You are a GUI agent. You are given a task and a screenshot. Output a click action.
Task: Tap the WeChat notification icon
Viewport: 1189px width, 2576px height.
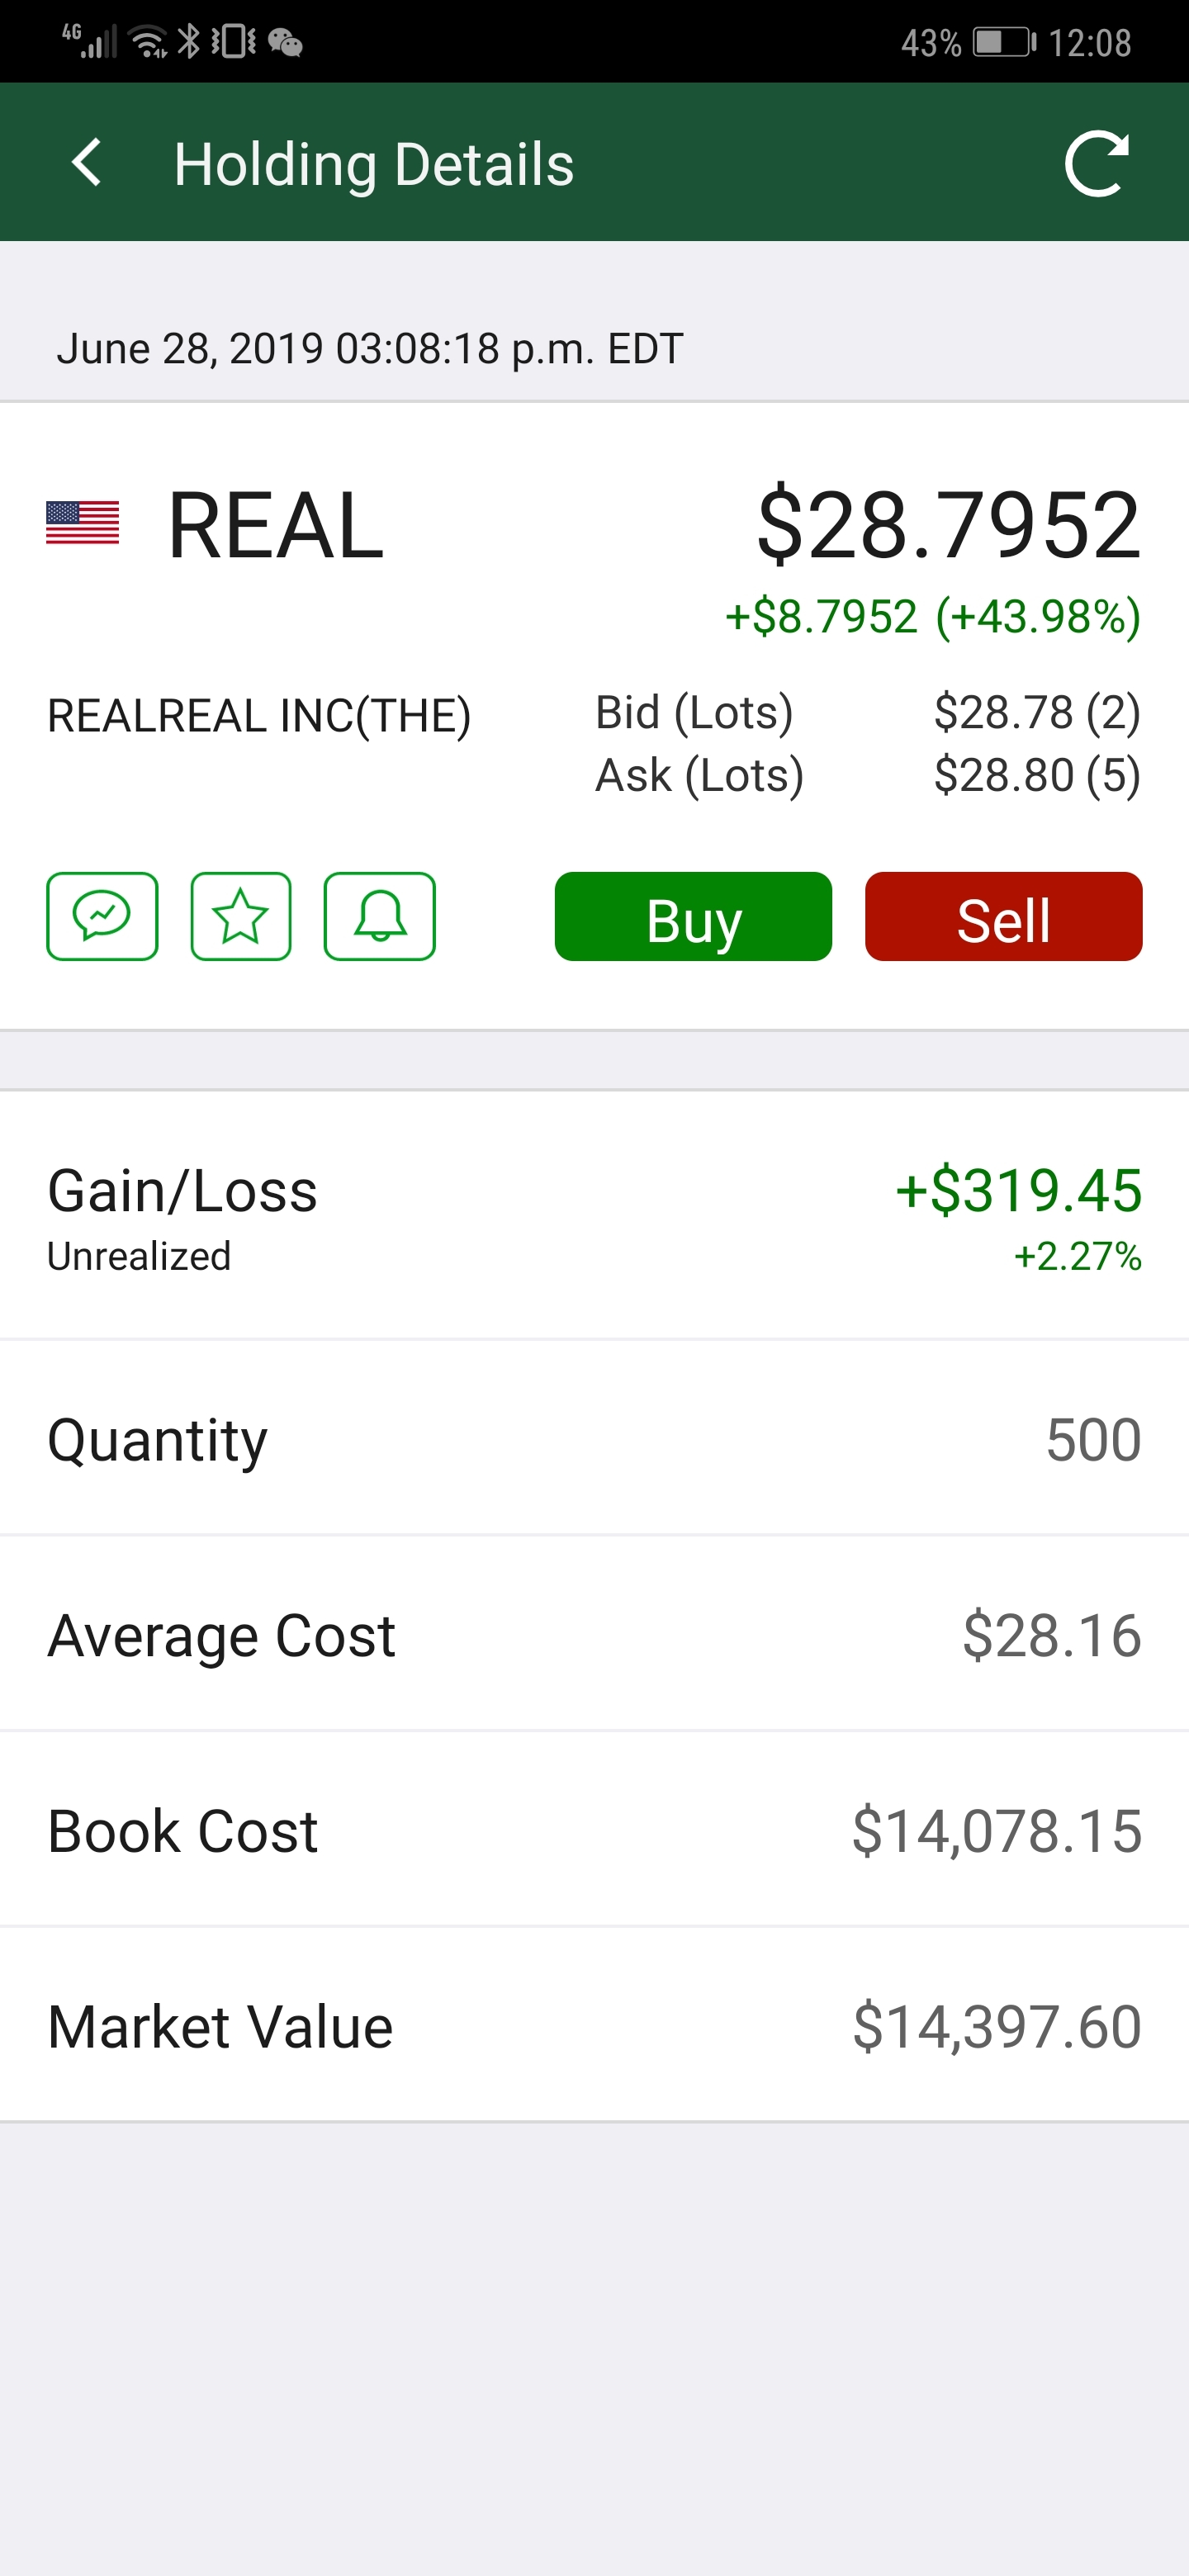285,43
